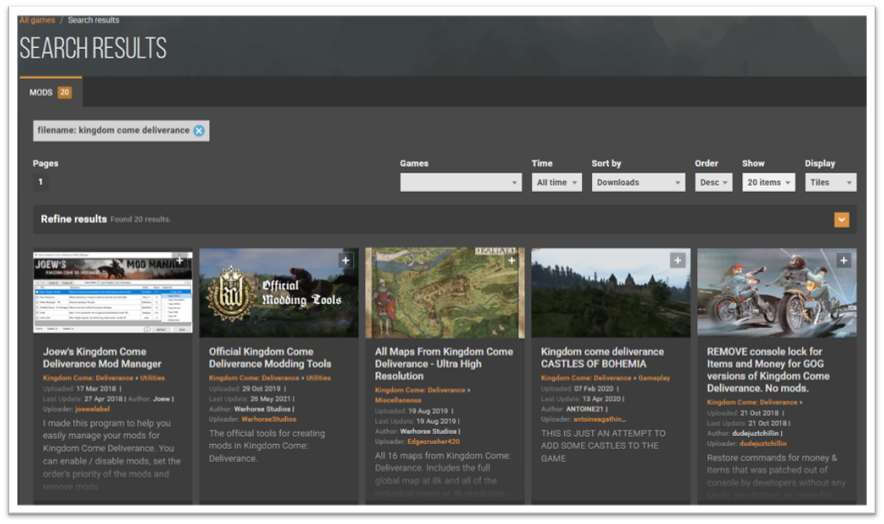Open uploader joewalabel profile
Image resolution: width=884 pixels, height=524 pixels.
pos(92,409)
